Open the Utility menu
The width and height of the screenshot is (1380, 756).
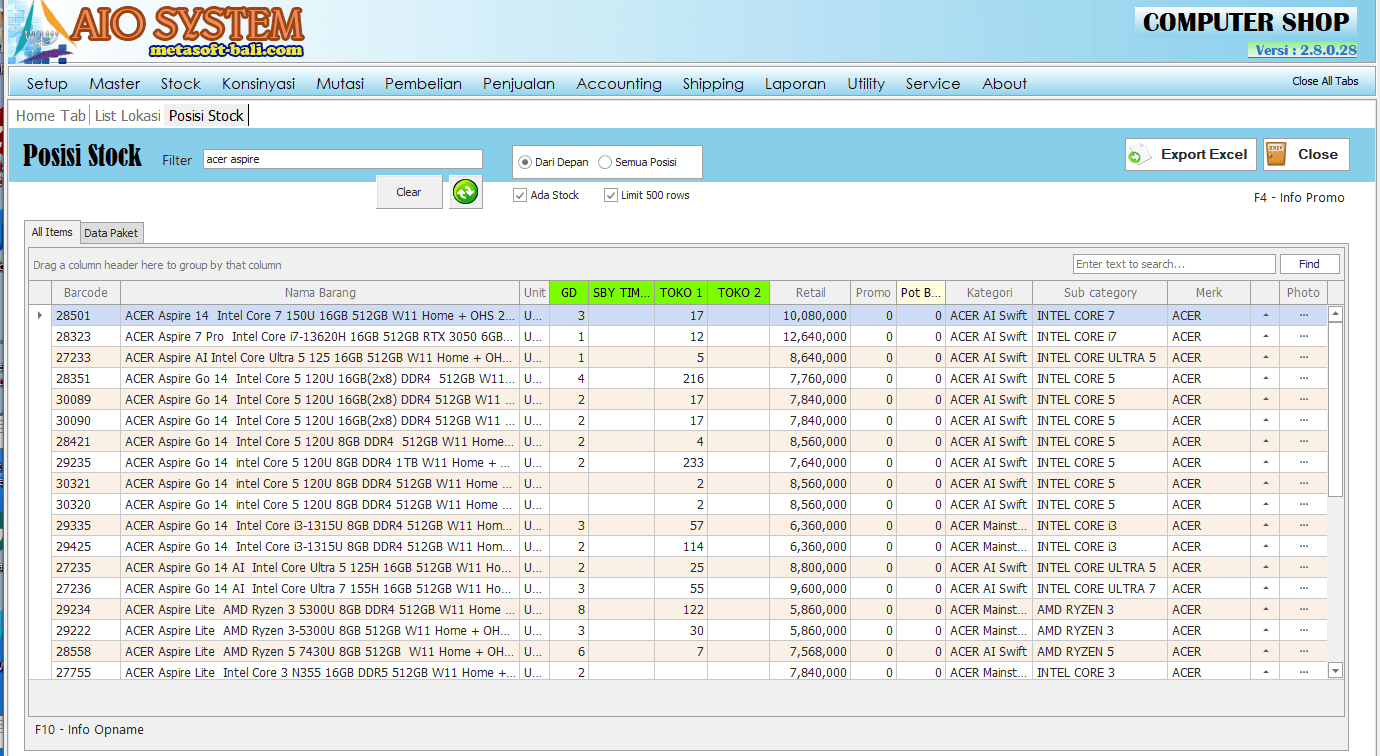[866, 84]
